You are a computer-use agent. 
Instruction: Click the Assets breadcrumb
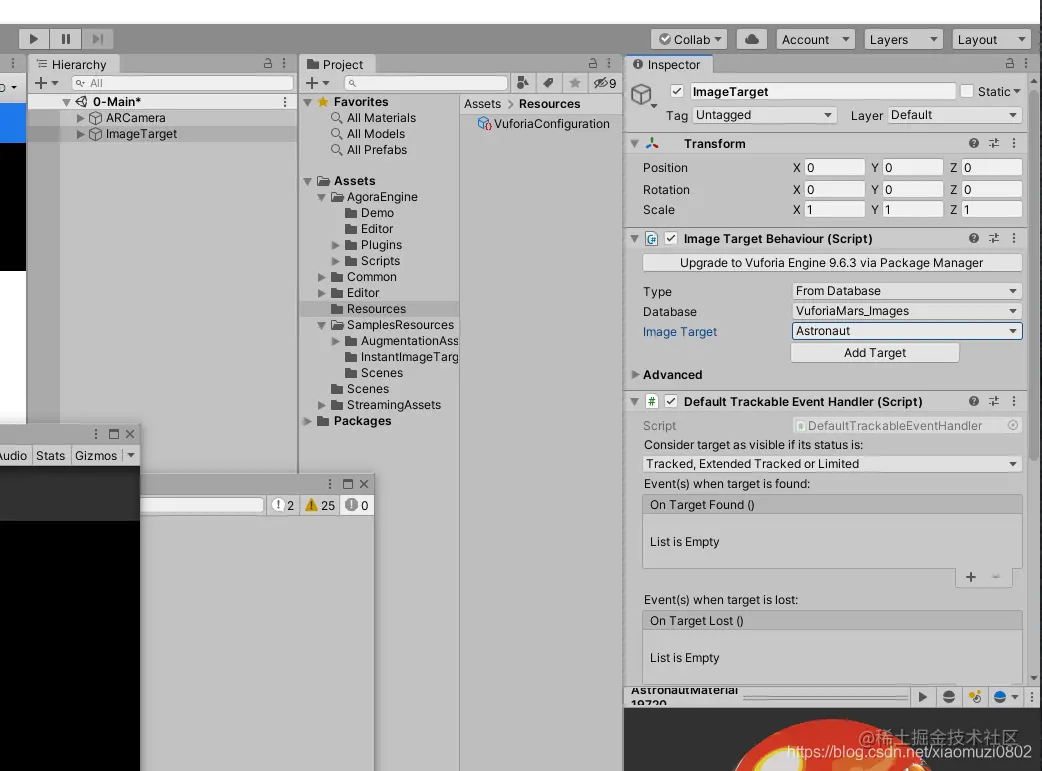pyautogui.click(x=482, y=104)
